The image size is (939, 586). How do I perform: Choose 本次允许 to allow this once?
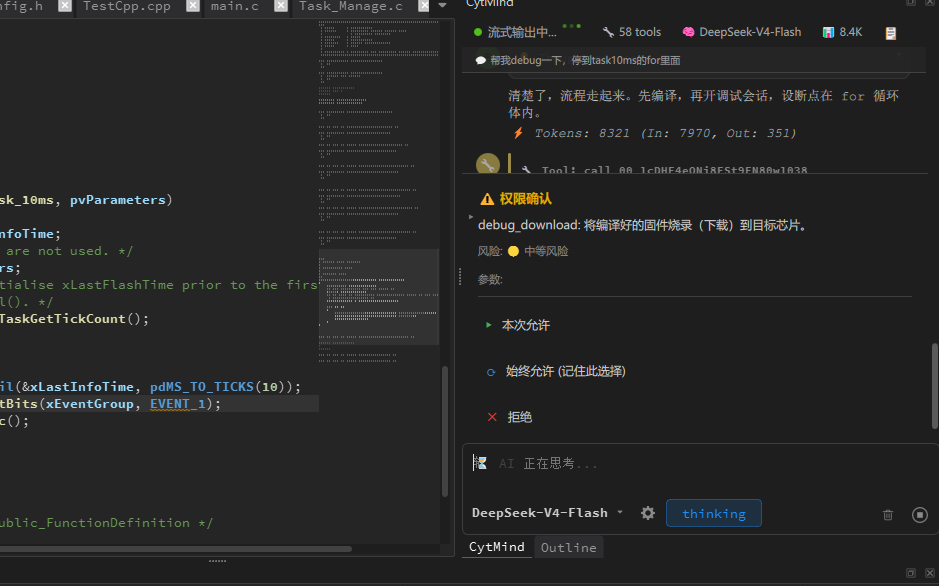tap(525, 325)
